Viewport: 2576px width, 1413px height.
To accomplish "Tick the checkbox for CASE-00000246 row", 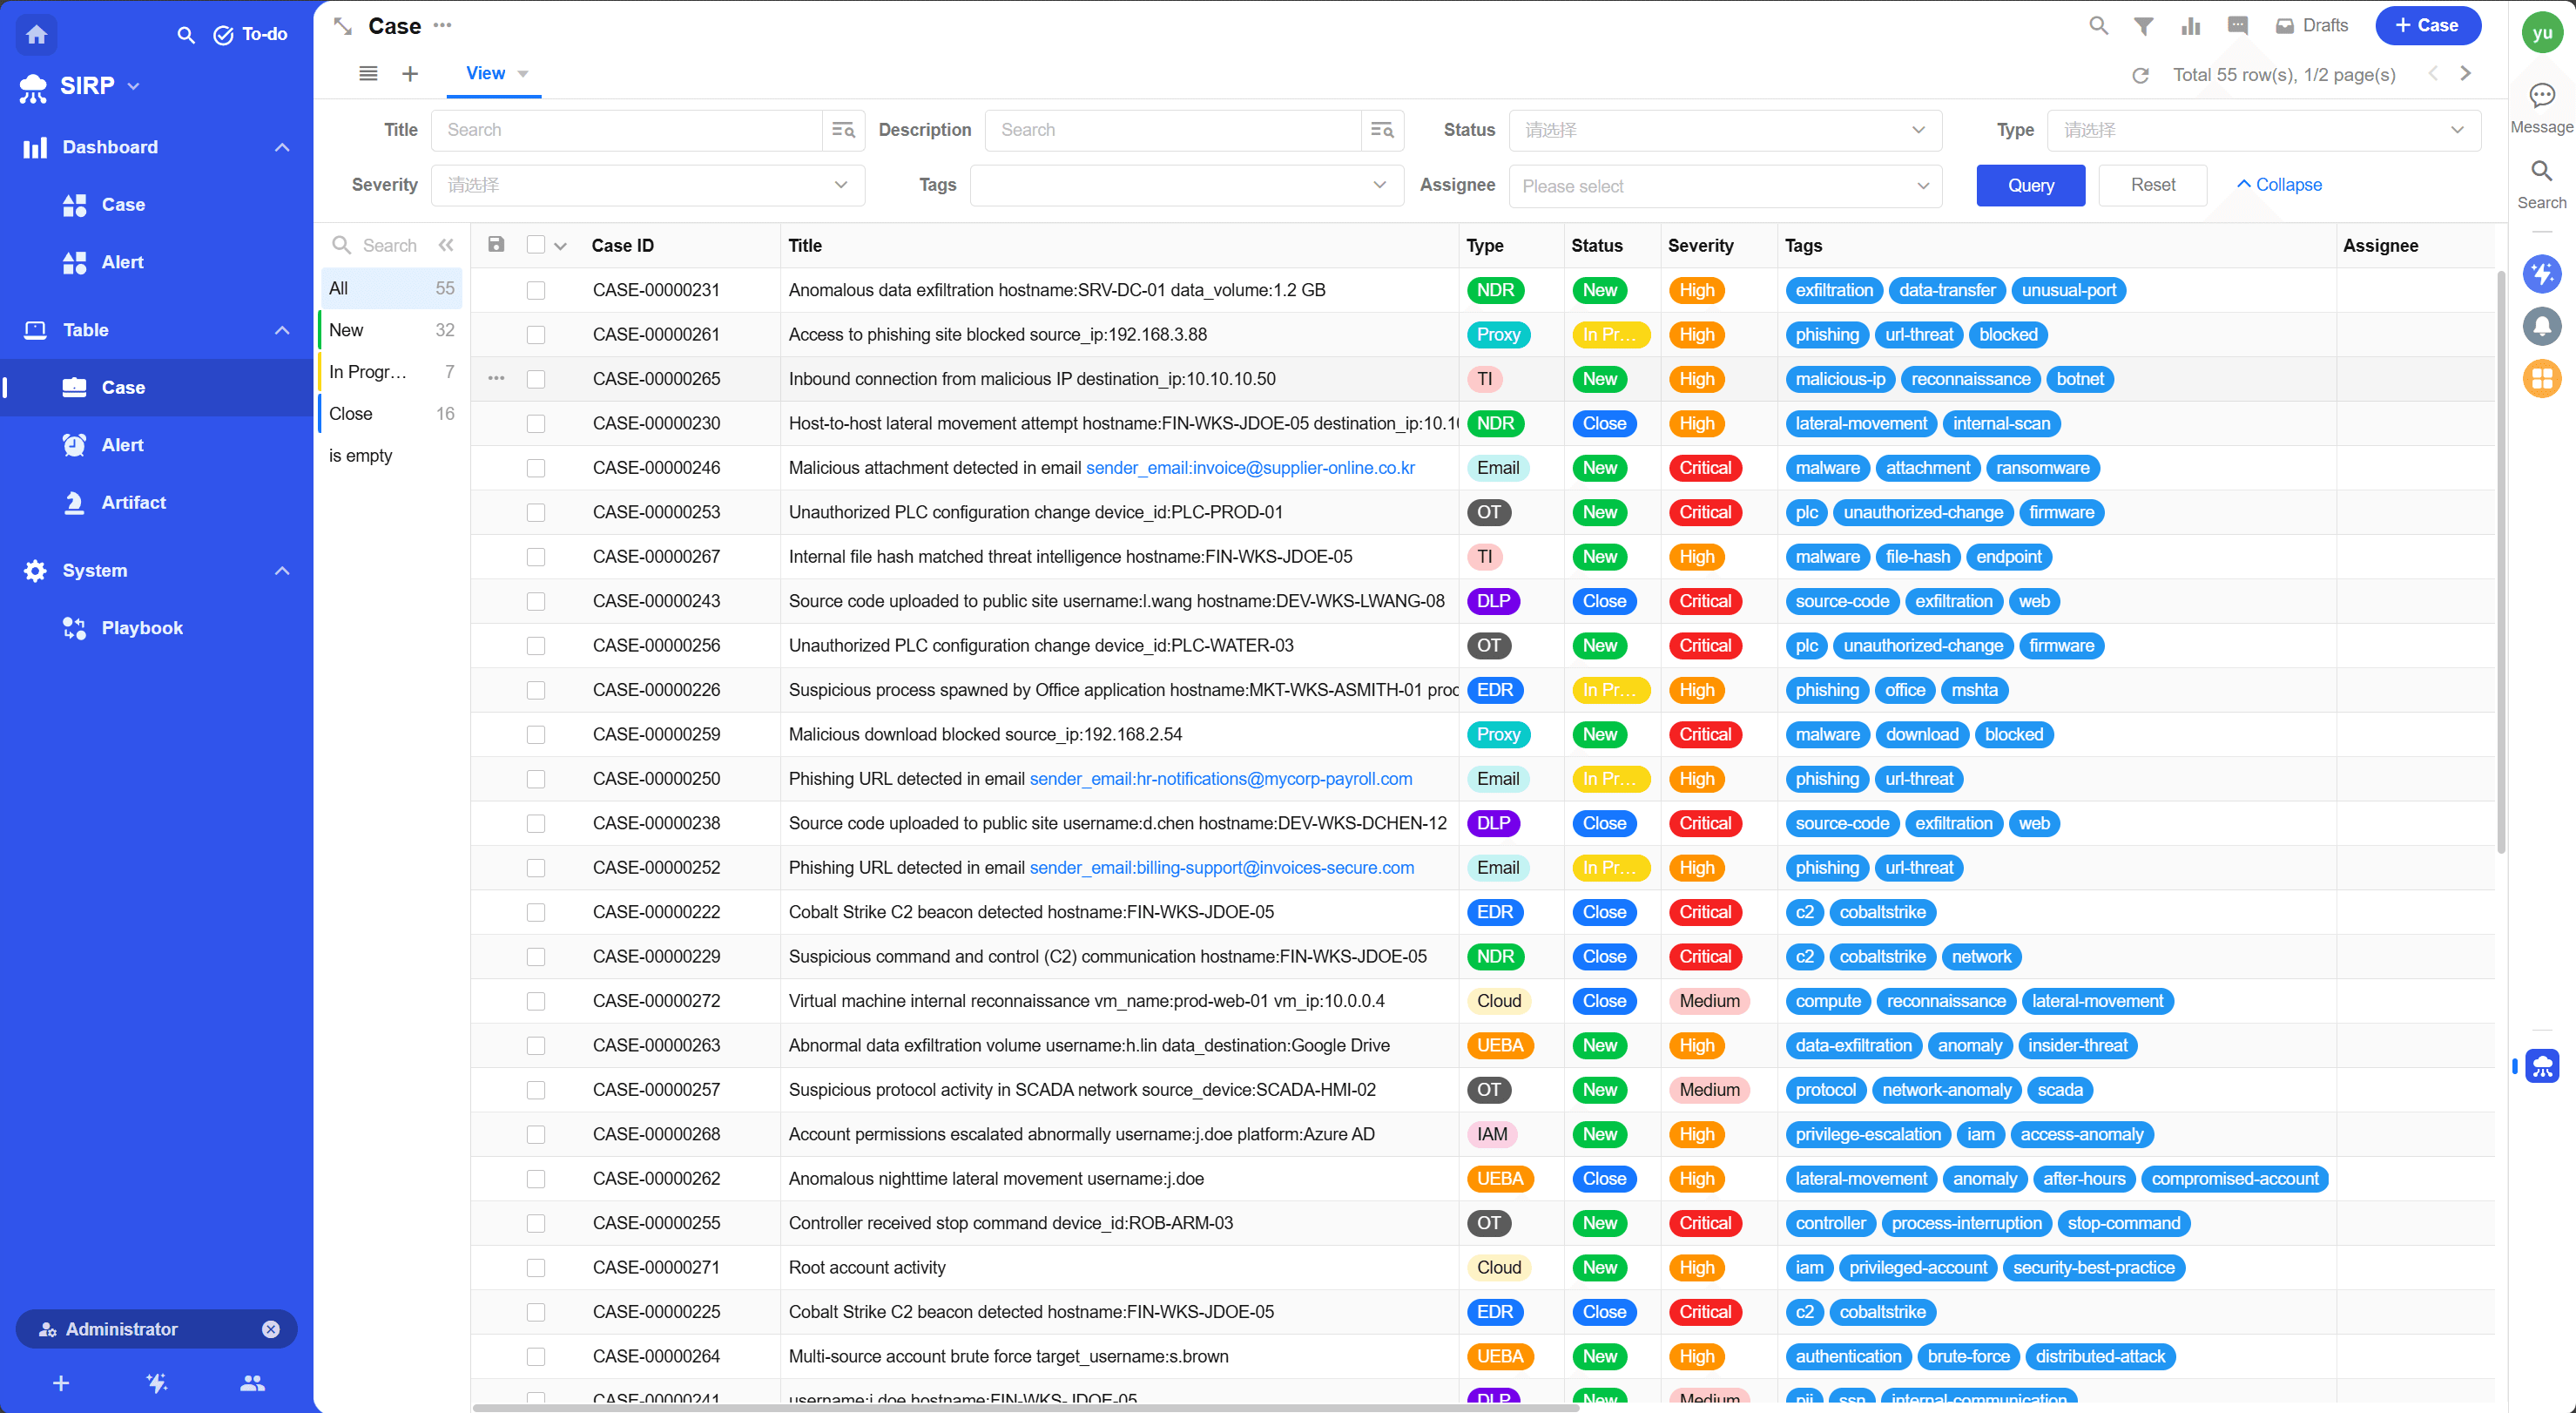I will tap(536, 468).
